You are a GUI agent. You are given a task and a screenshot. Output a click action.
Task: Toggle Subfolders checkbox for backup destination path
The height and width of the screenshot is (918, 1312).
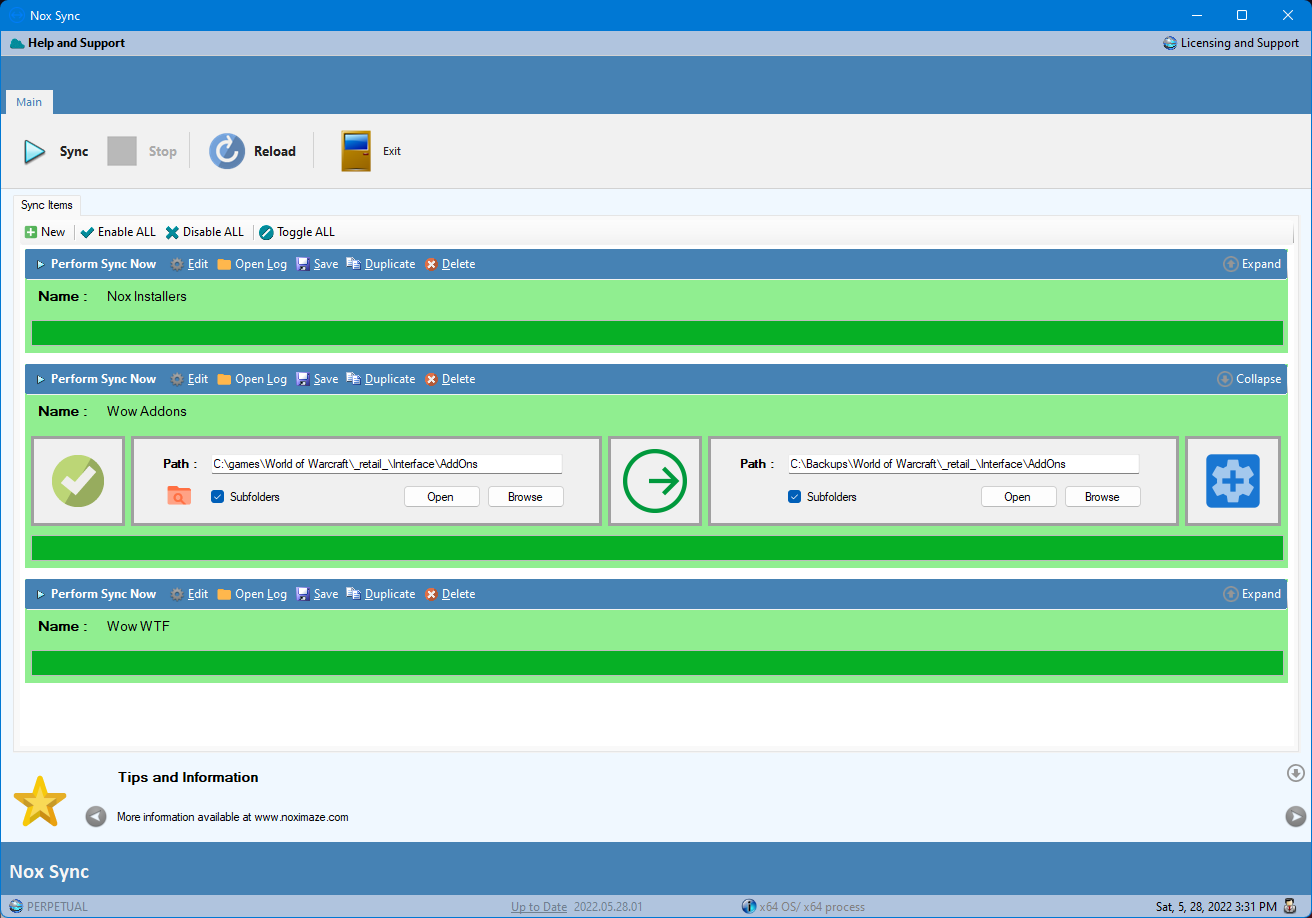click(x=795, y=497)
